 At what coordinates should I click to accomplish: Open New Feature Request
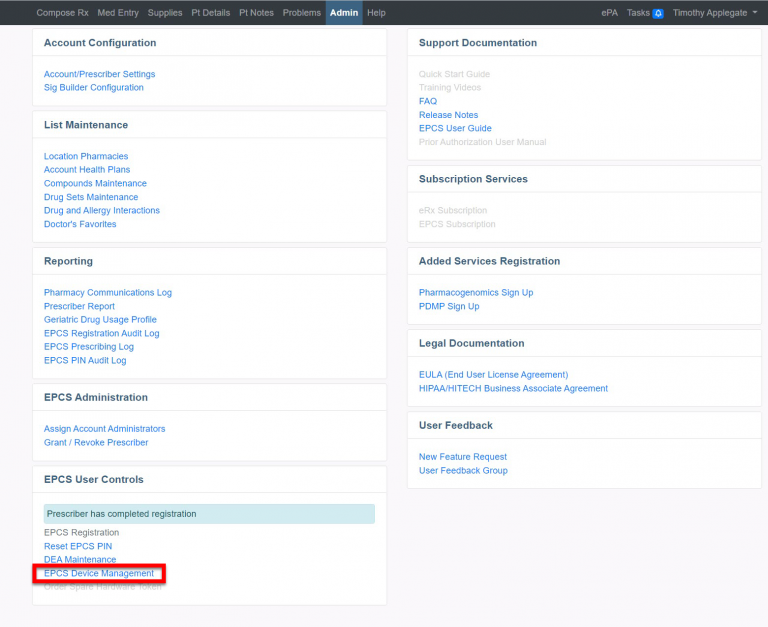462,457
